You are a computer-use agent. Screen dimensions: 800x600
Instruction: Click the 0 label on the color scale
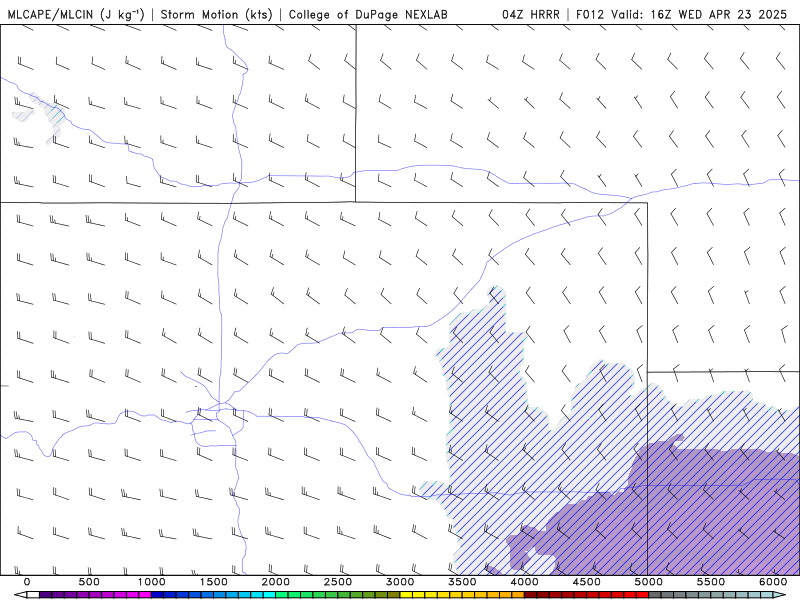27,582
